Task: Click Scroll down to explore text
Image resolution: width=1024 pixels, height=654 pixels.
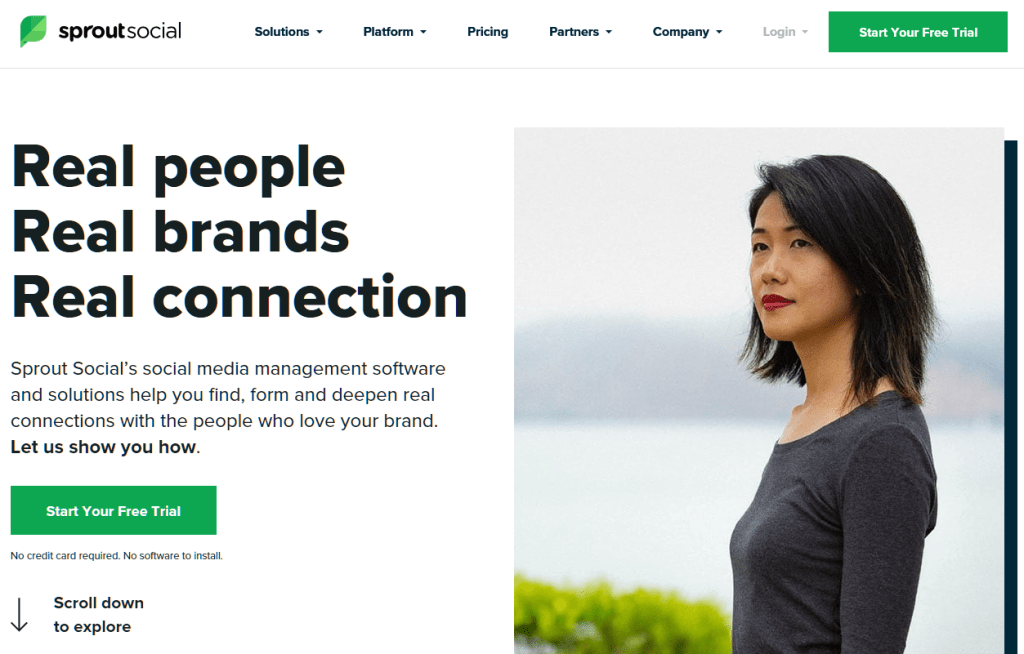Action: (x=99, y=614)
